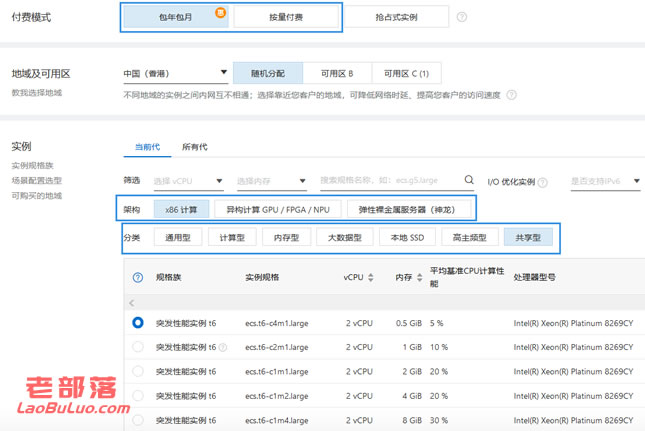This screenshot has width=645, height=431.
Task: Select 异构计算 GPU / FPGA / NPU architecture
Action: coord(278,209)
